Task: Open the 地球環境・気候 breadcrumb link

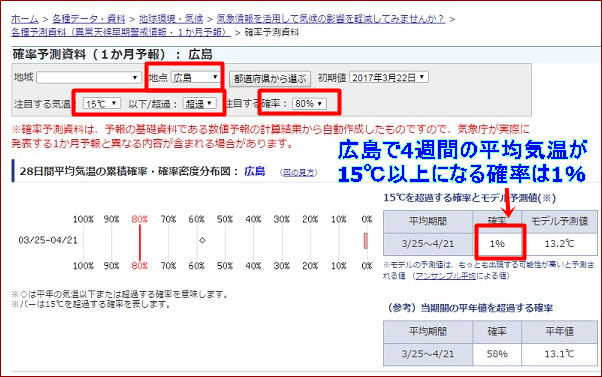Action: click(171, 18)
